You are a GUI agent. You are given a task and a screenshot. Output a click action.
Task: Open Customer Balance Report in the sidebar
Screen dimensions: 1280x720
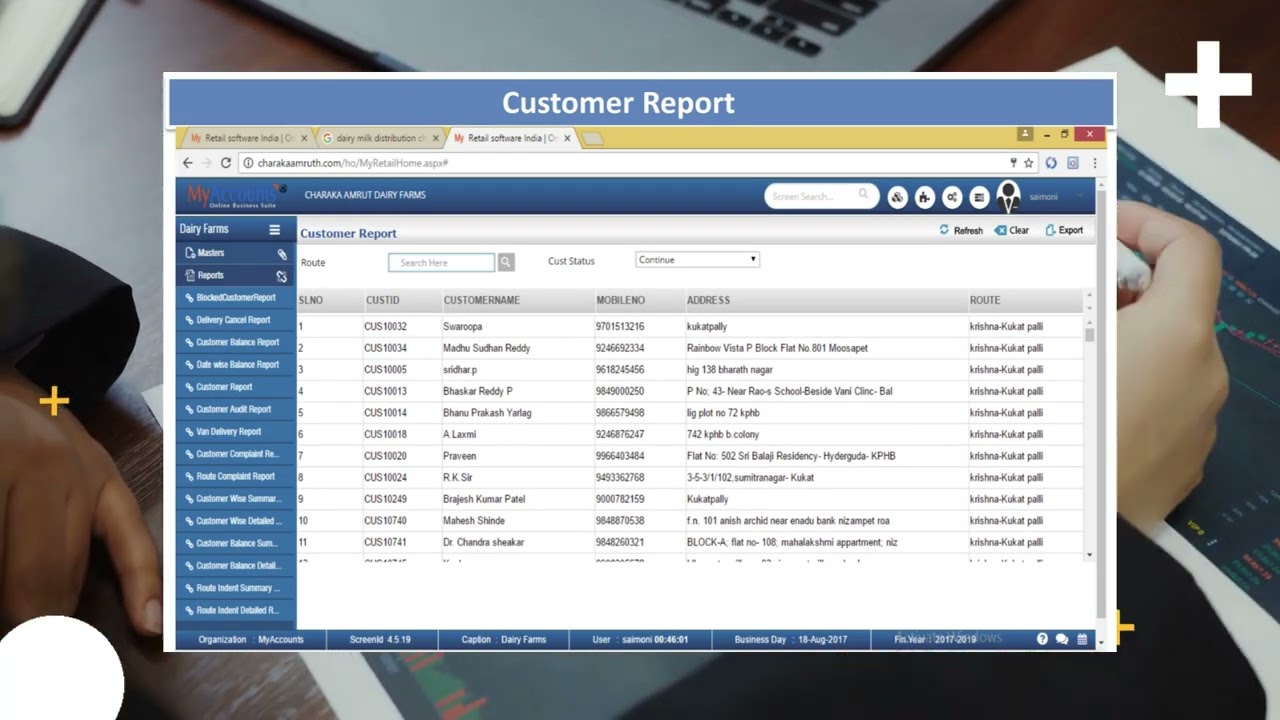[236, 342]
